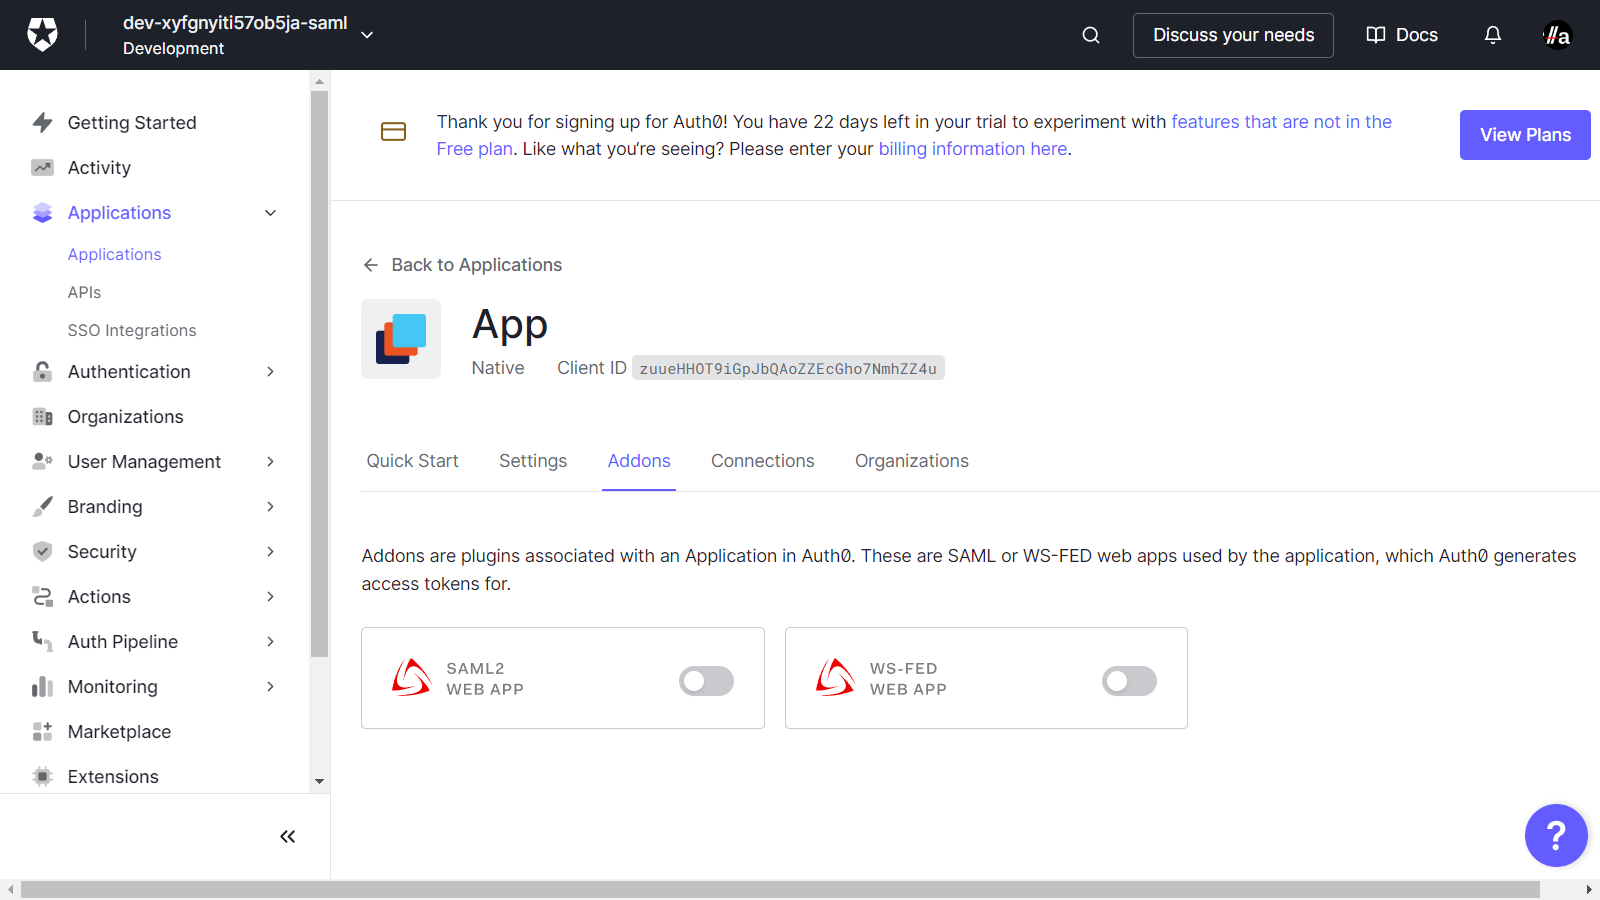
Task: Click the View Plans button
Action: point(1524,135)
